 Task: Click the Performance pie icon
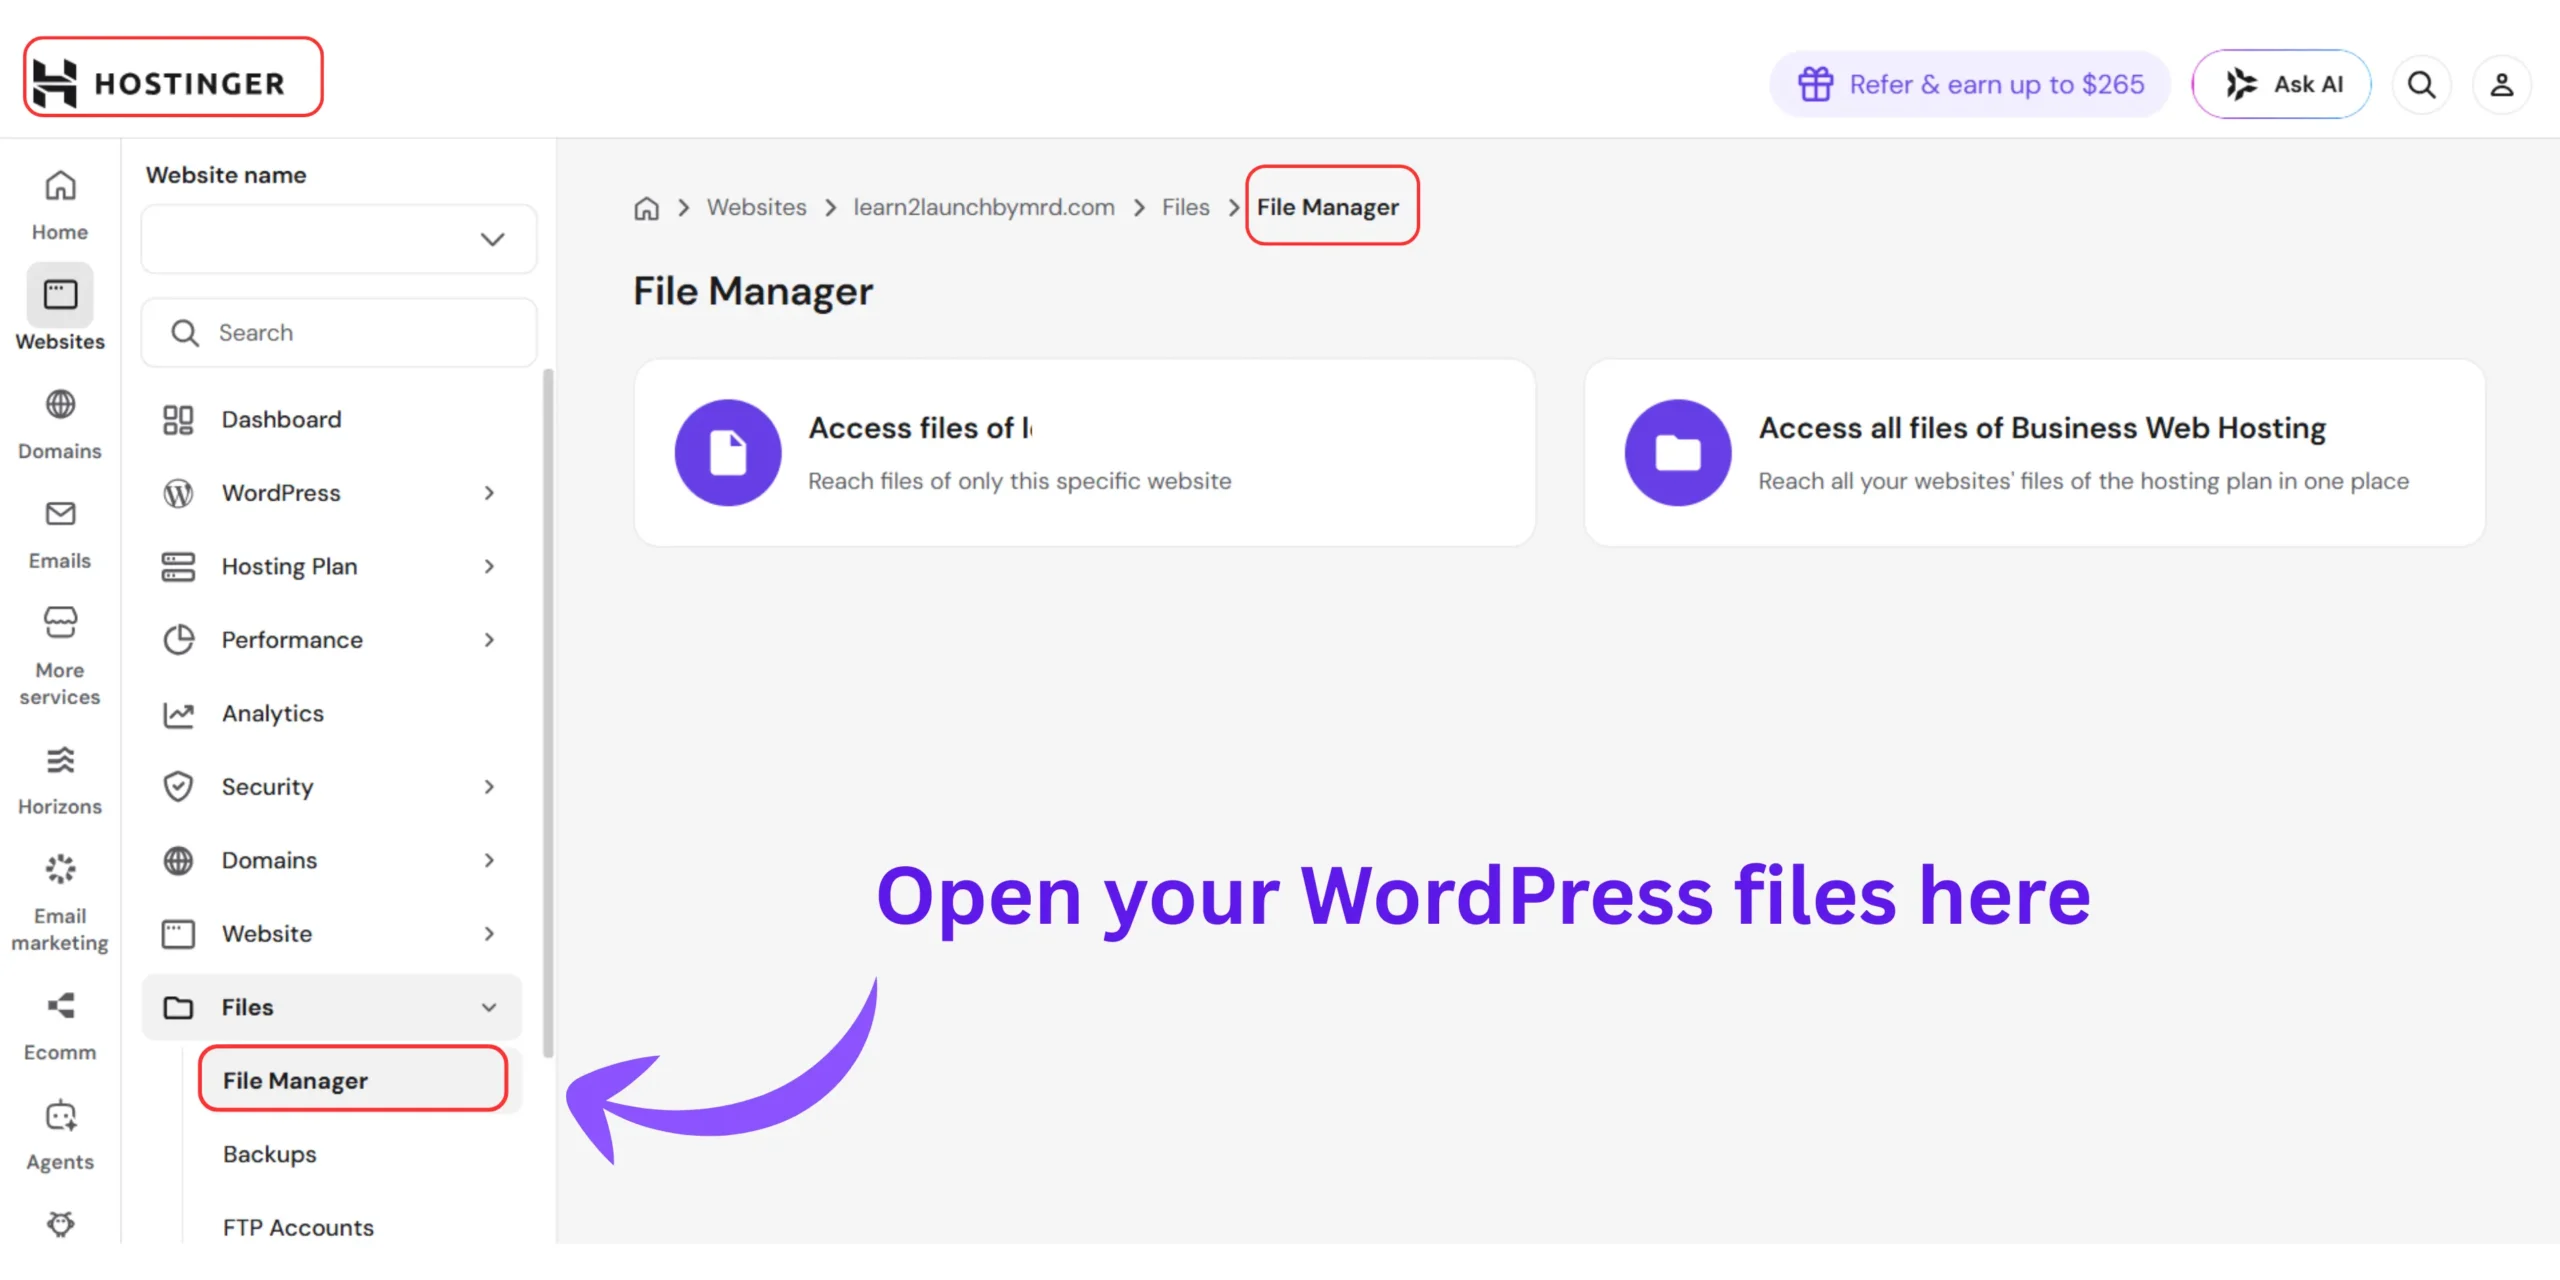[x=178, y=640]
